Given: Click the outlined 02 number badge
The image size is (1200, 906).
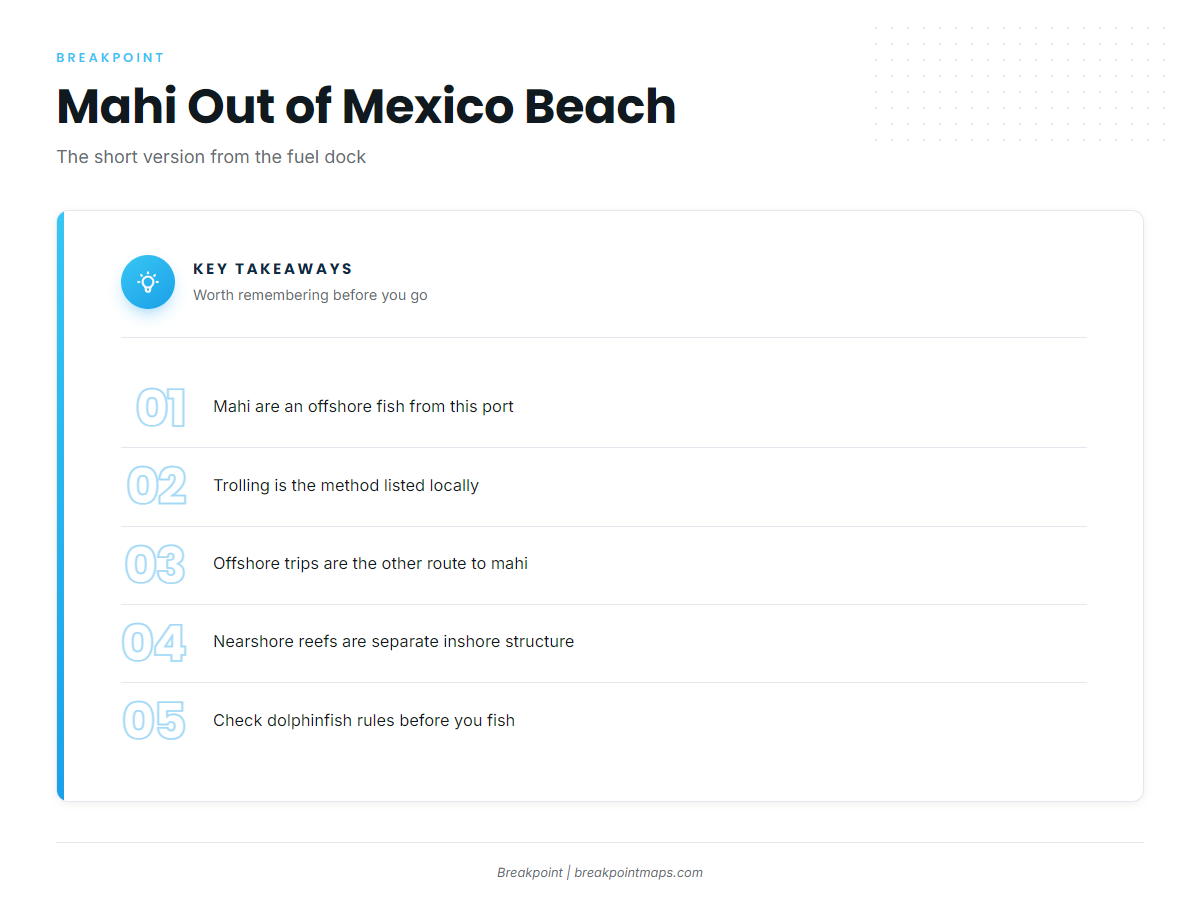Looking at the screenshot, I should click(x=157, y=486).
